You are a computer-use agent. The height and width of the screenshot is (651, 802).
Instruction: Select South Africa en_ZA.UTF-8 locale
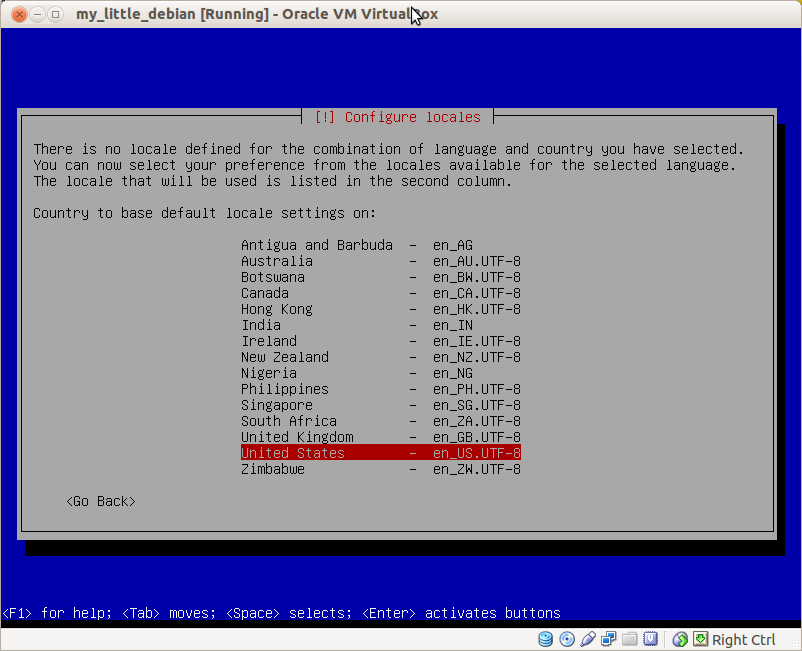coord(381,421)
